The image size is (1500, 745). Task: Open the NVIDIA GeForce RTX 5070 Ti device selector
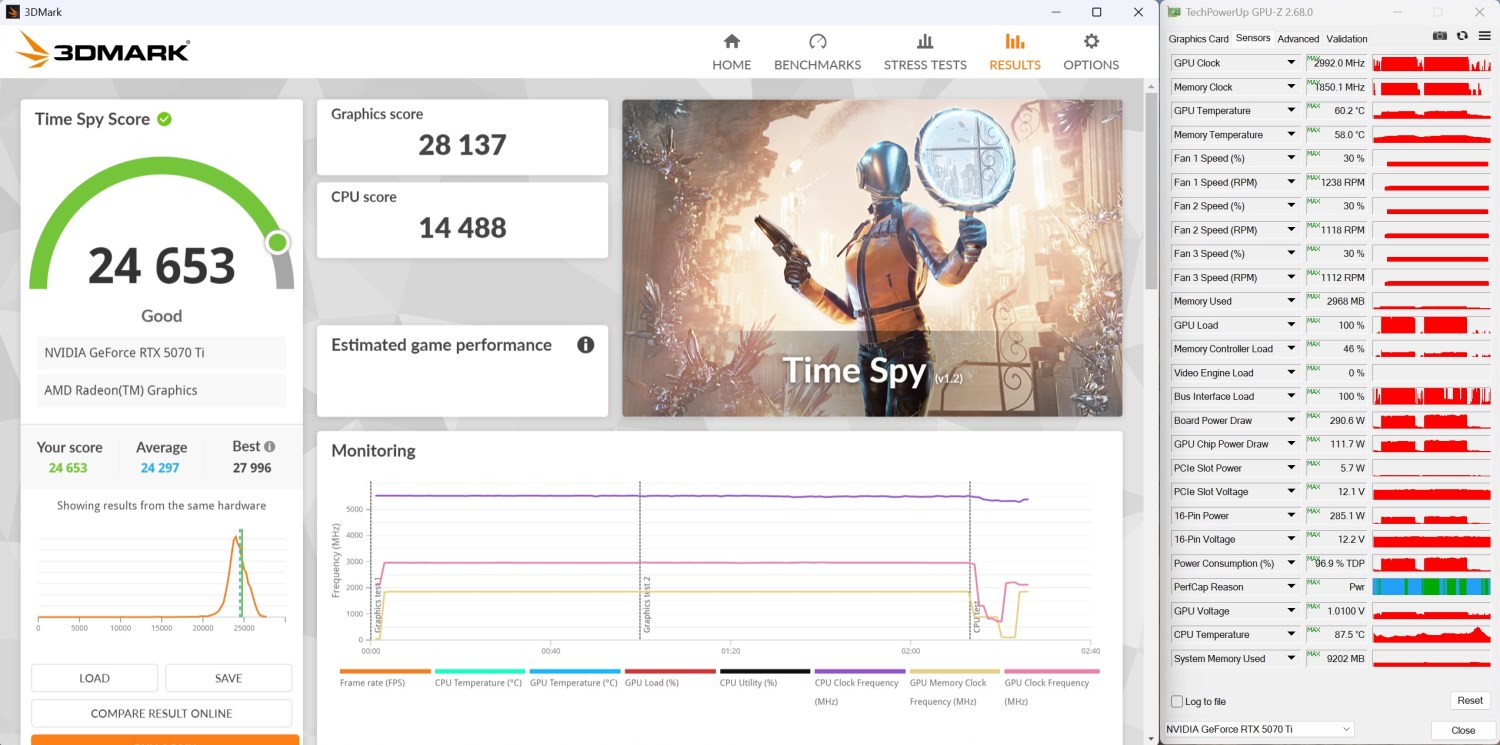pos(1260,730)
